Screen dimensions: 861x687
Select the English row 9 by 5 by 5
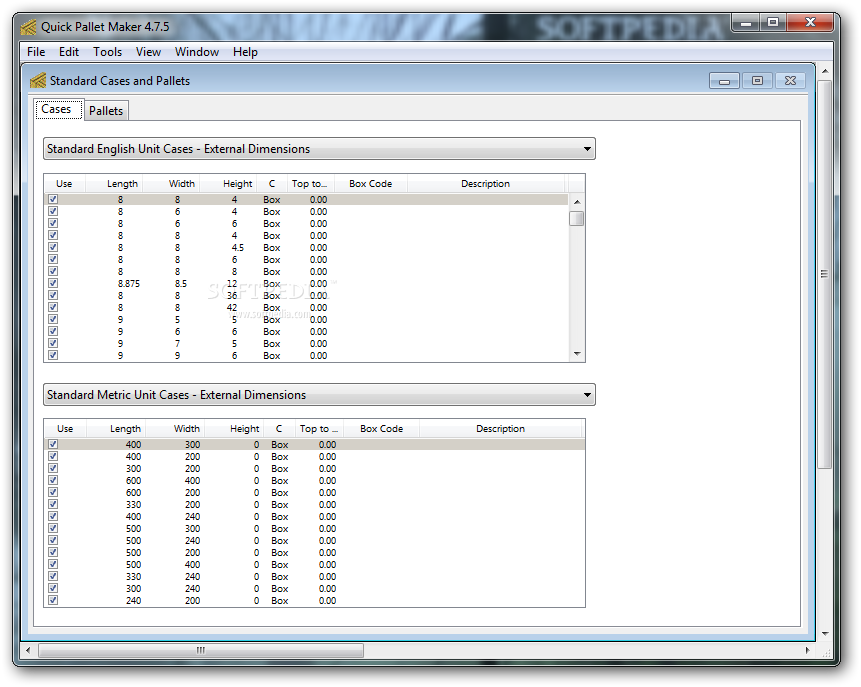pos(306,320)
